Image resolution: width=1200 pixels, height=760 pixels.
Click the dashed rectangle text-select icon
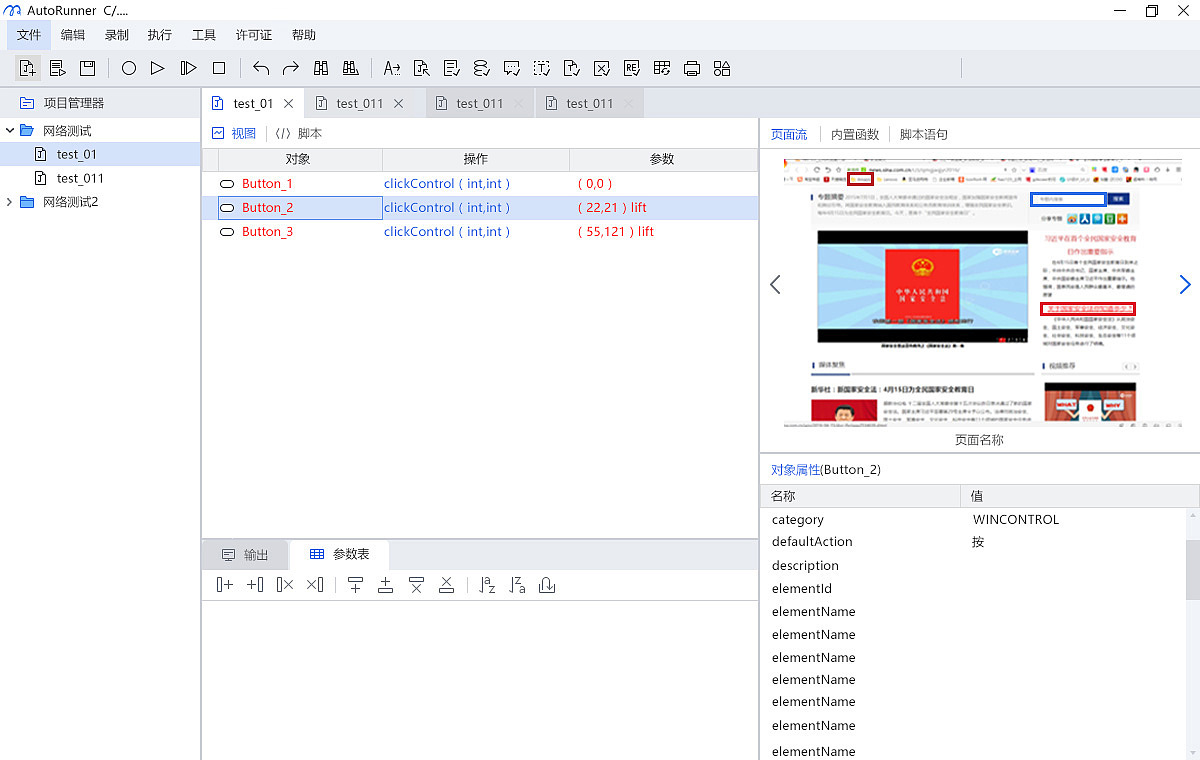point(541,68)
